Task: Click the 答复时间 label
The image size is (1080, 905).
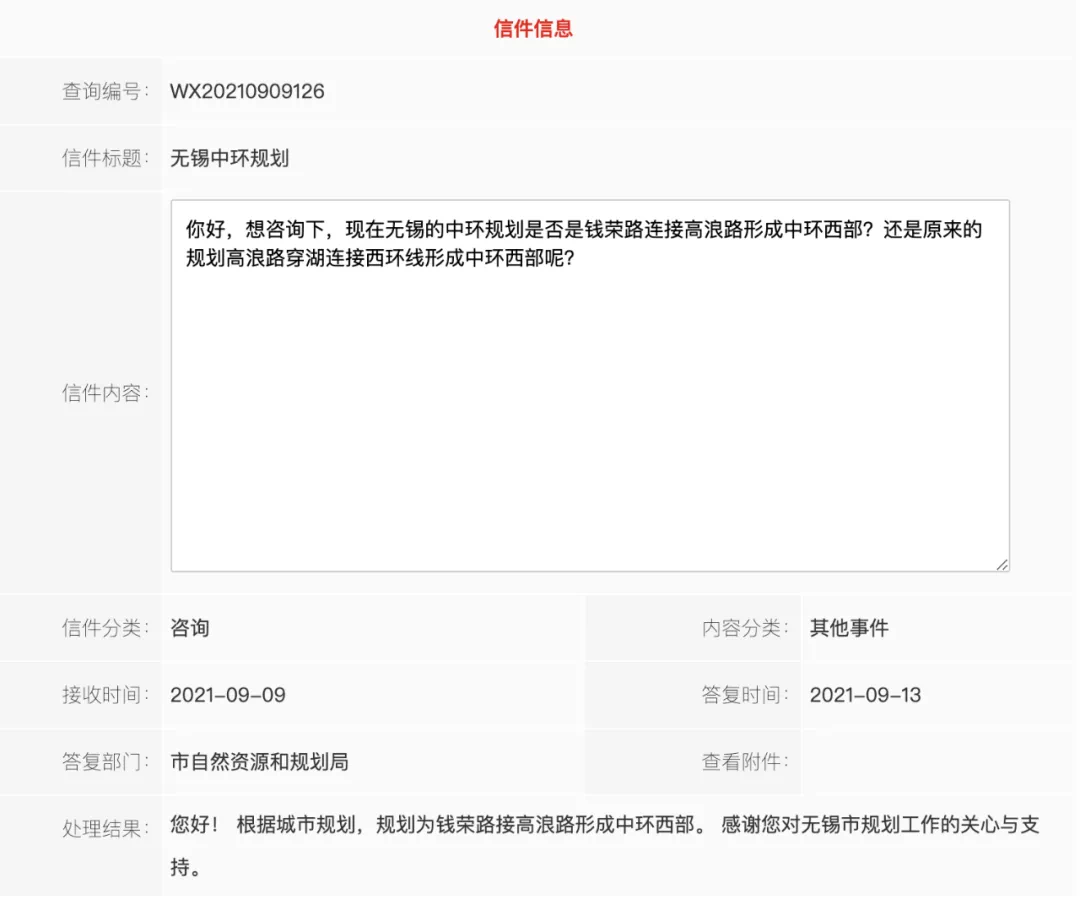Action: click(744, 695)
